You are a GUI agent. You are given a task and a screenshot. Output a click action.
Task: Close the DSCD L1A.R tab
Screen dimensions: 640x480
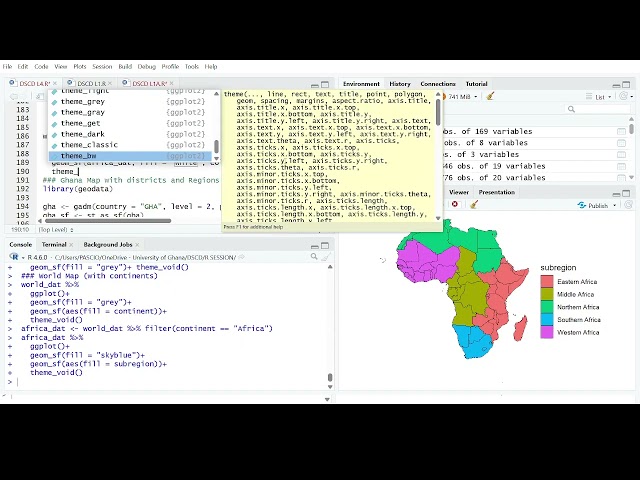coord(171,83)
